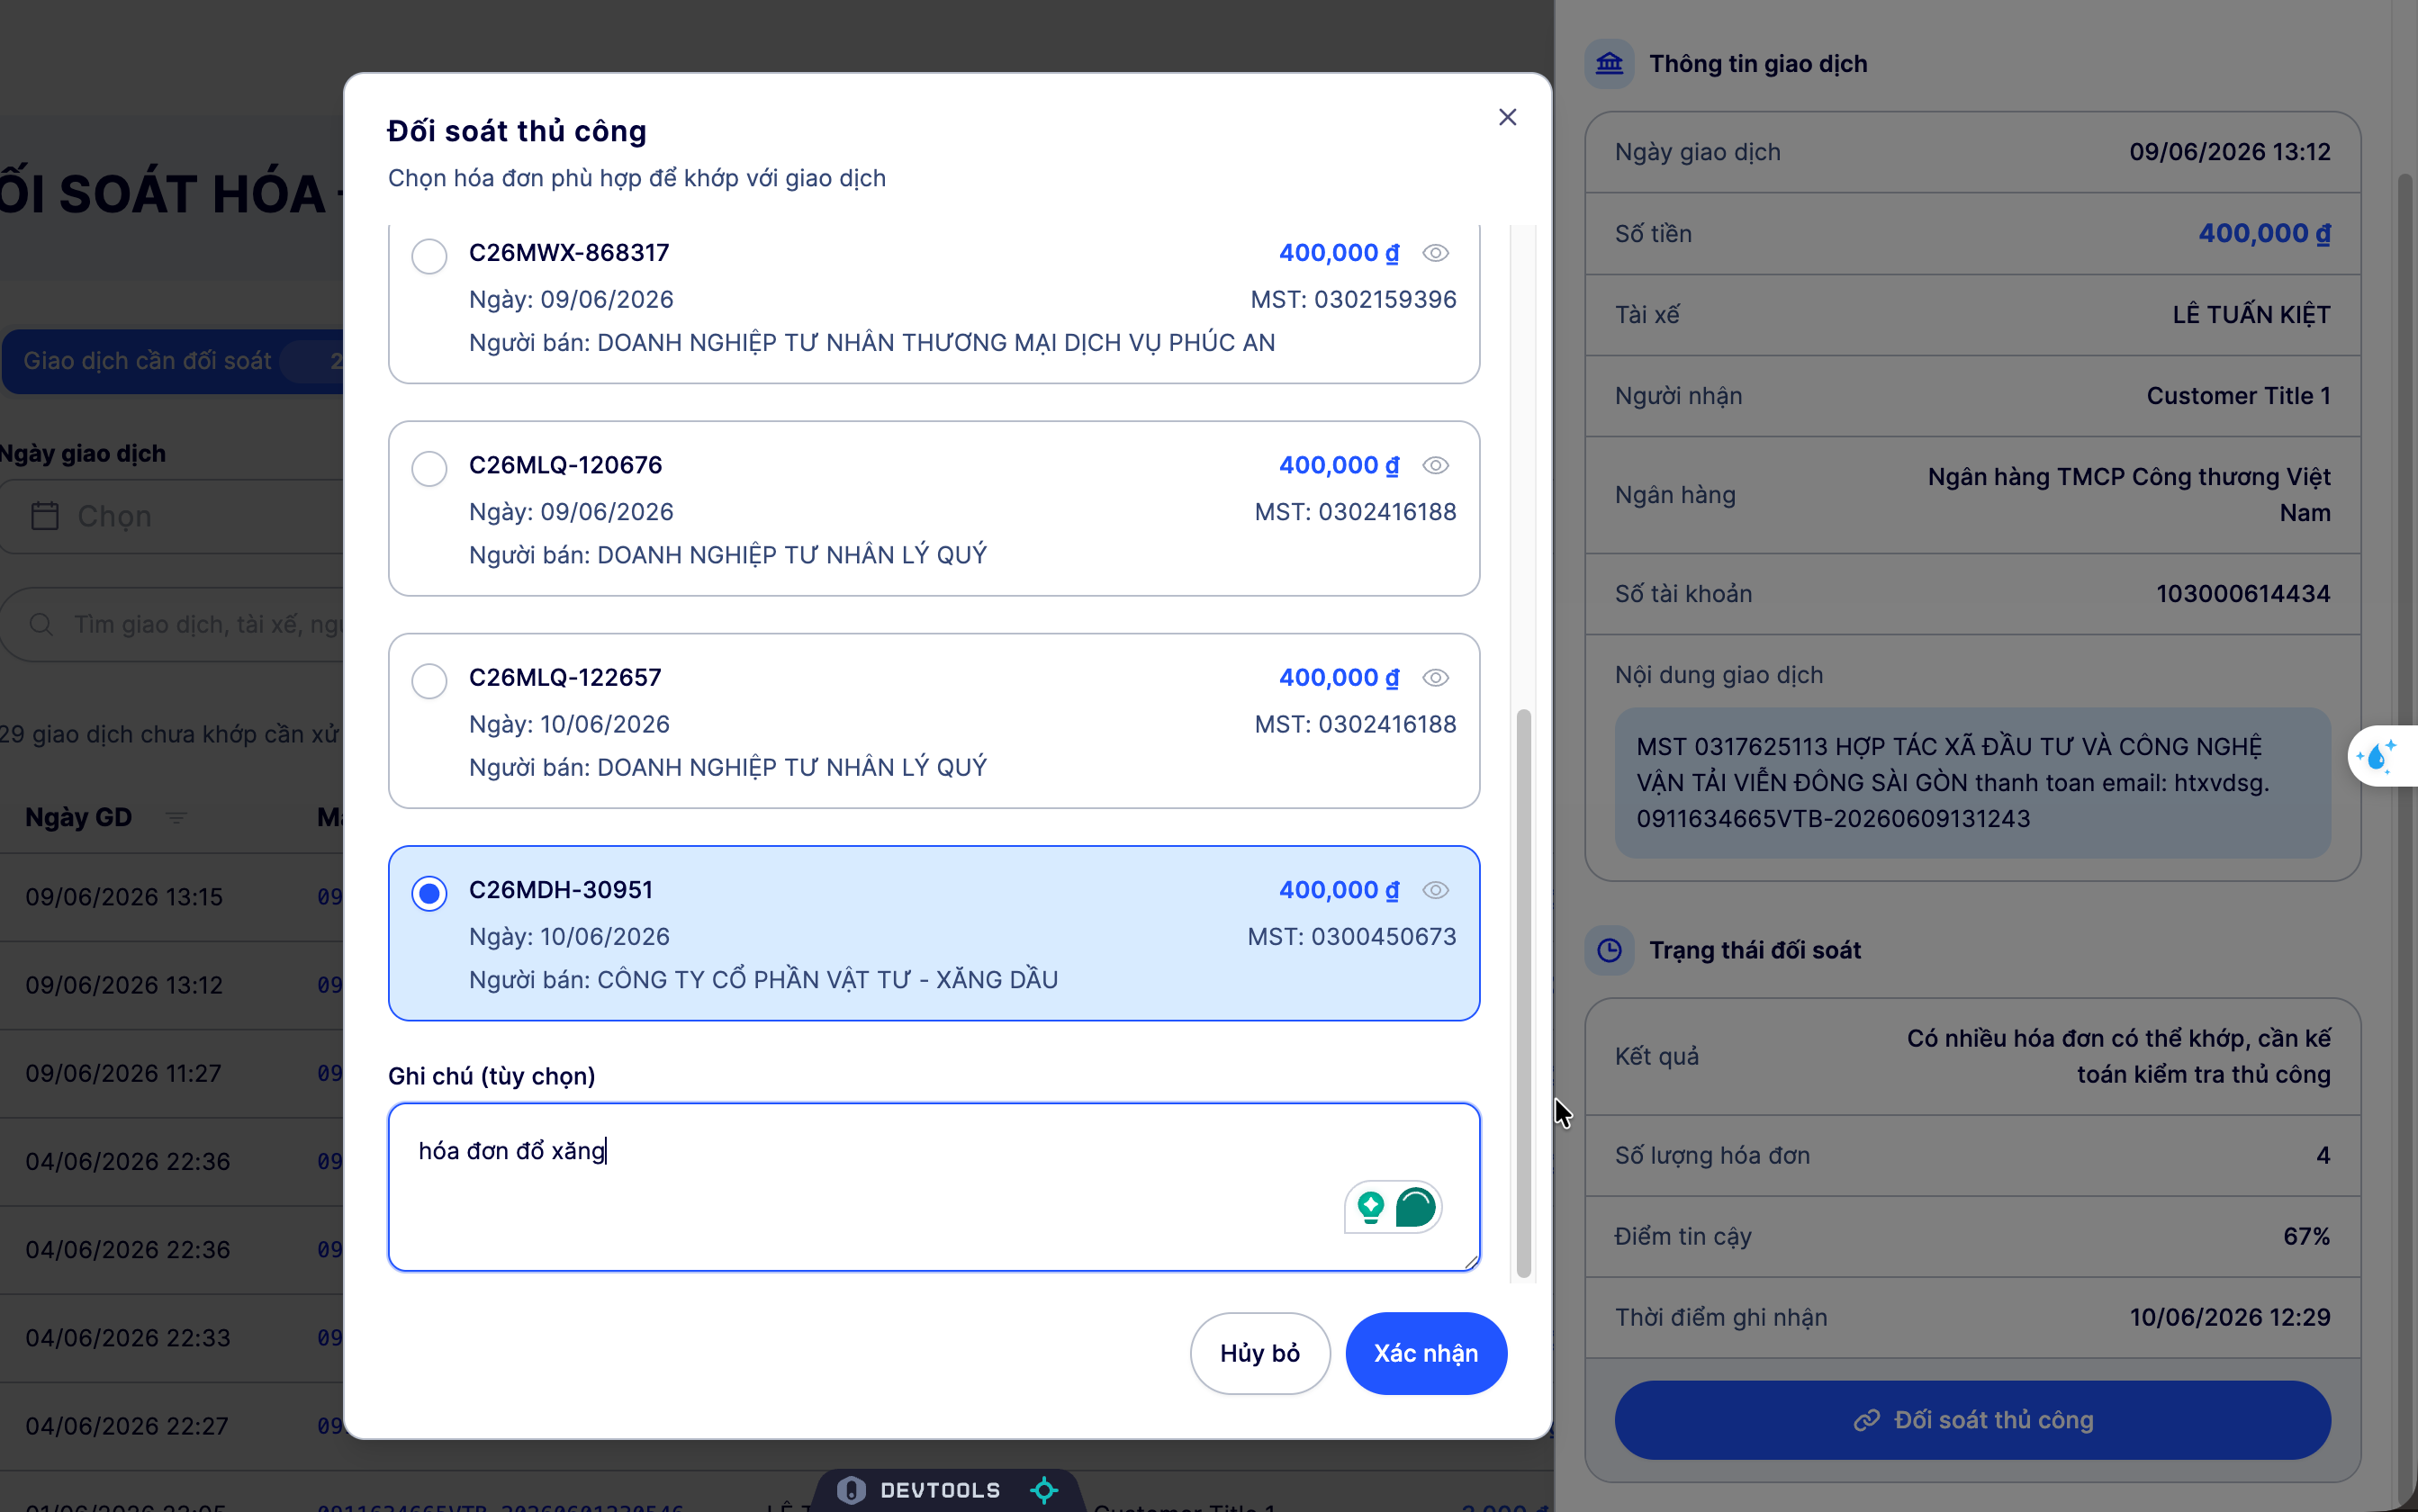Select the 09/06/2026 13:12 transaction row
This screenshot has height=1512, width=2418.
click(x=172, y=985)
